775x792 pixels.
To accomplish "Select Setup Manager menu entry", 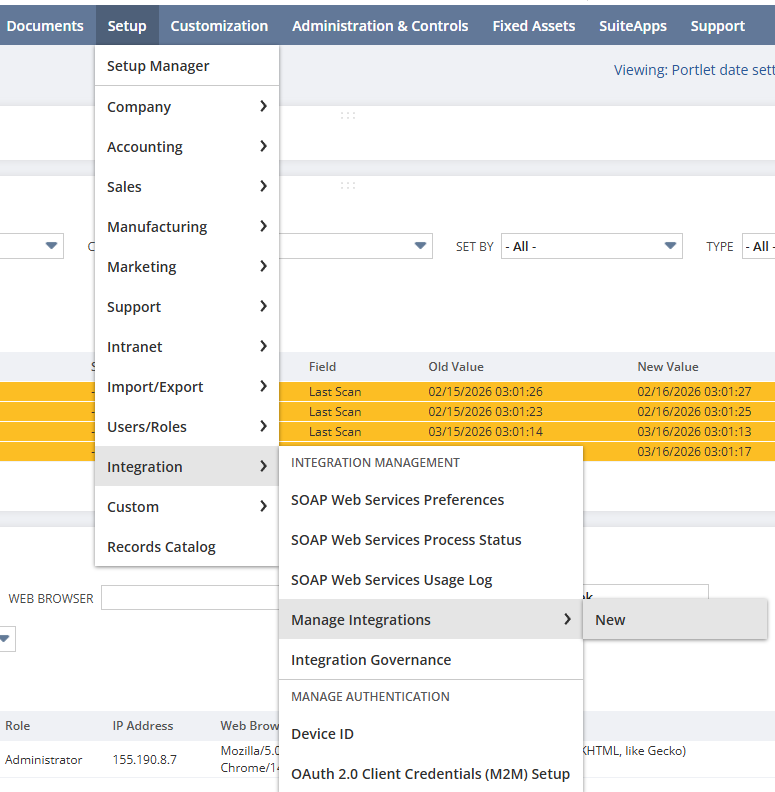I will click(x=187, y=66).
